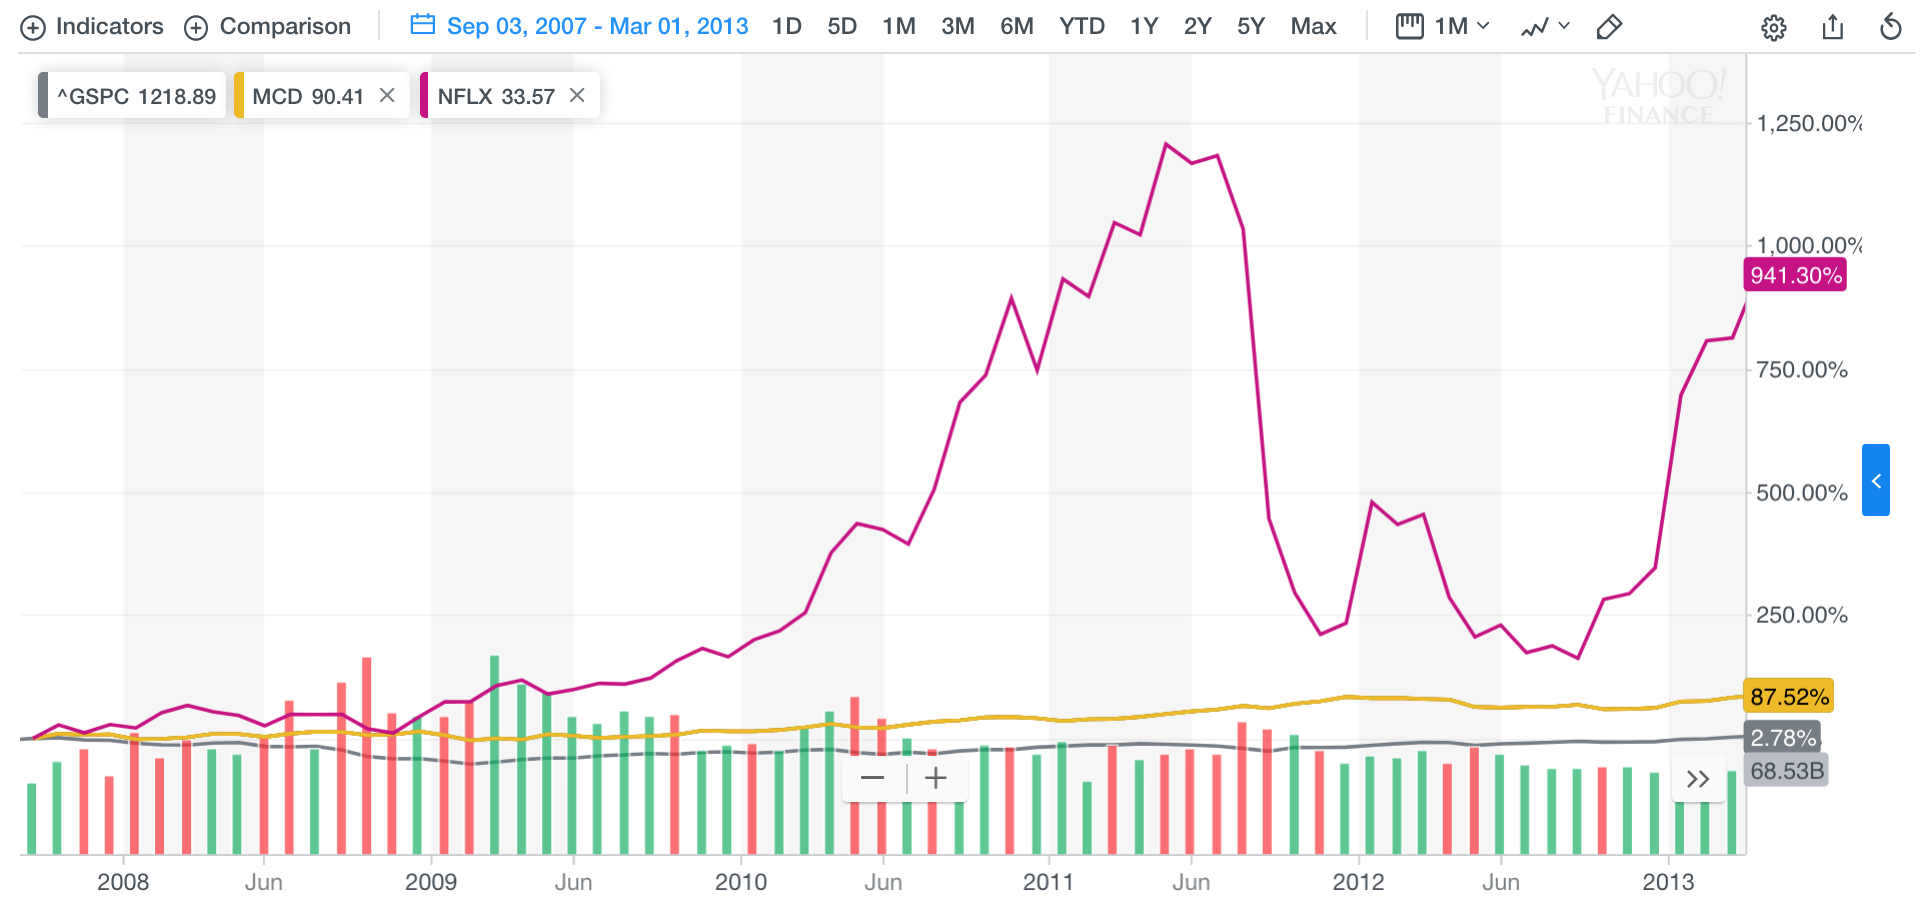Click the ^GSPC 1218.89 legend label
Screen dimensions: 1926x916
(136, 96)
